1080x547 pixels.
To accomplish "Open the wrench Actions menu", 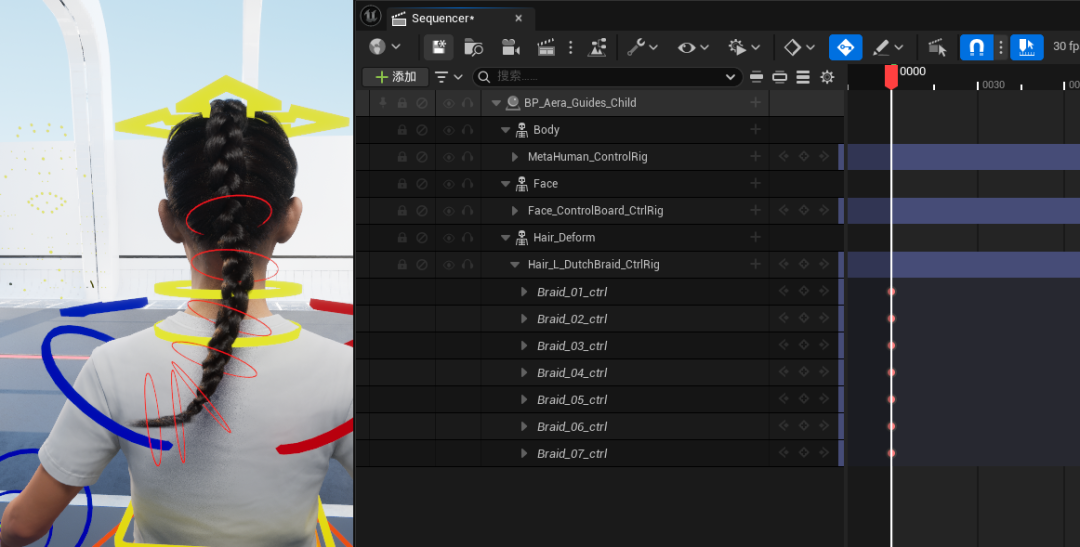I will click(x=642, y=47).
